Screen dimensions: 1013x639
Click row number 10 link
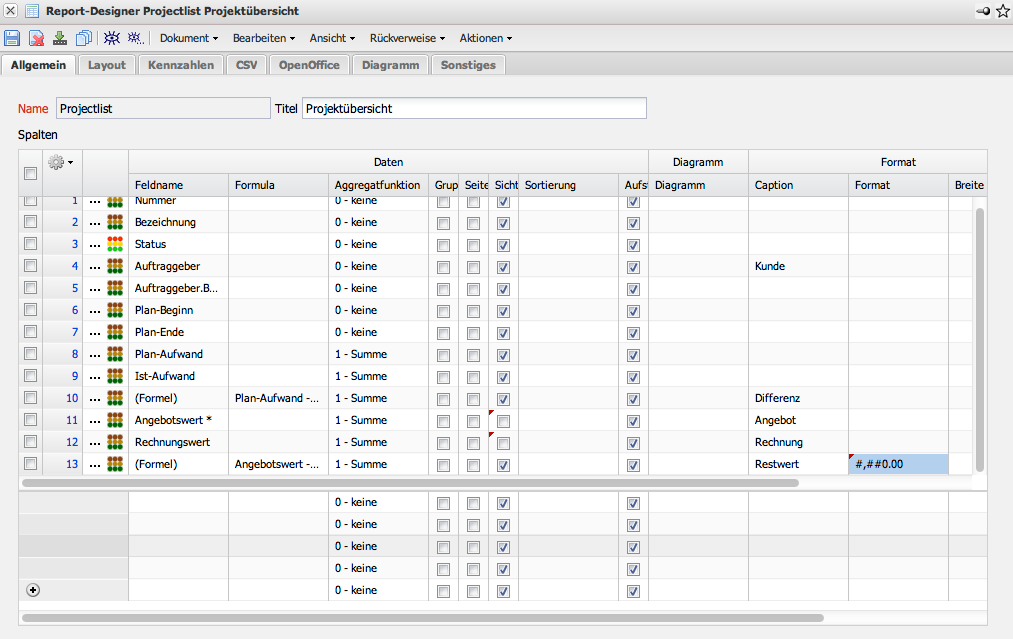71,398
